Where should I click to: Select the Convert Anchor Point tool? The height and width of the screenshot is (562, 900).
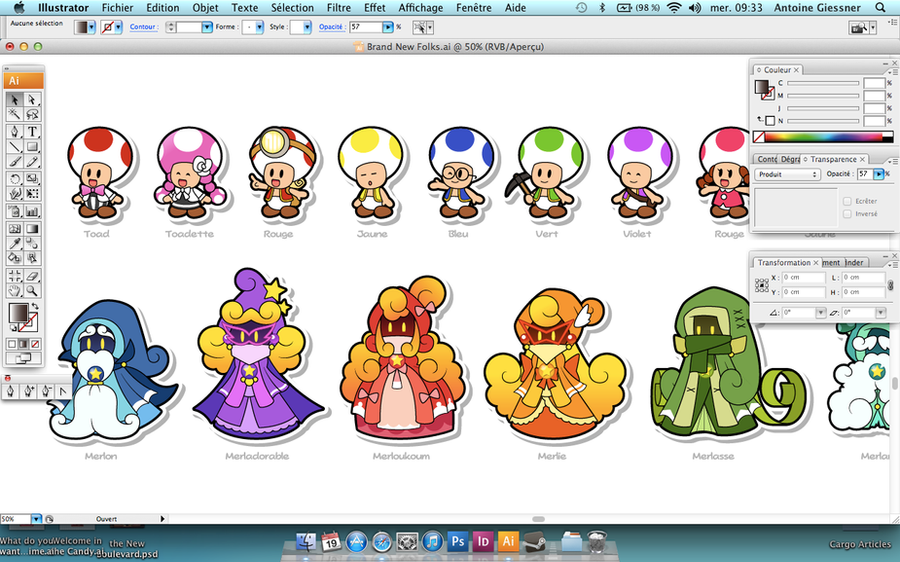[x=62, y=392]
